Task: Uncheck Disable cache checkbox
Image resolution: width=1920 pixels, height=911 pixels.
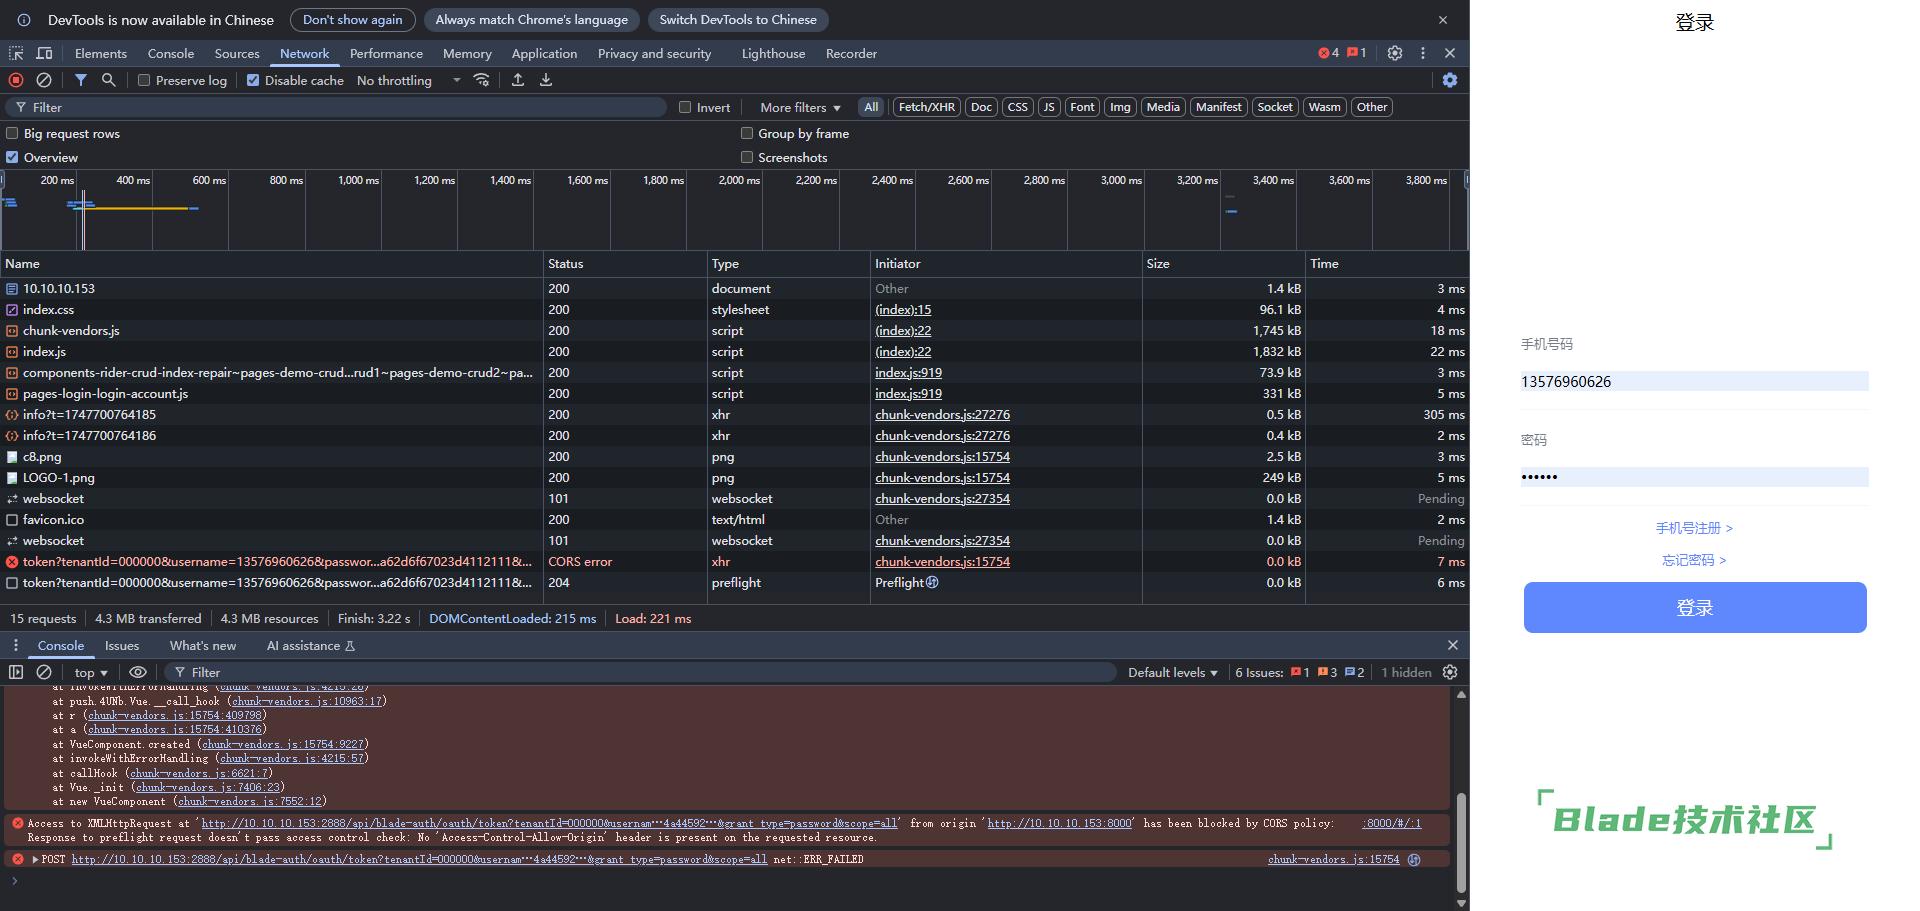Action: coord(253,80)
